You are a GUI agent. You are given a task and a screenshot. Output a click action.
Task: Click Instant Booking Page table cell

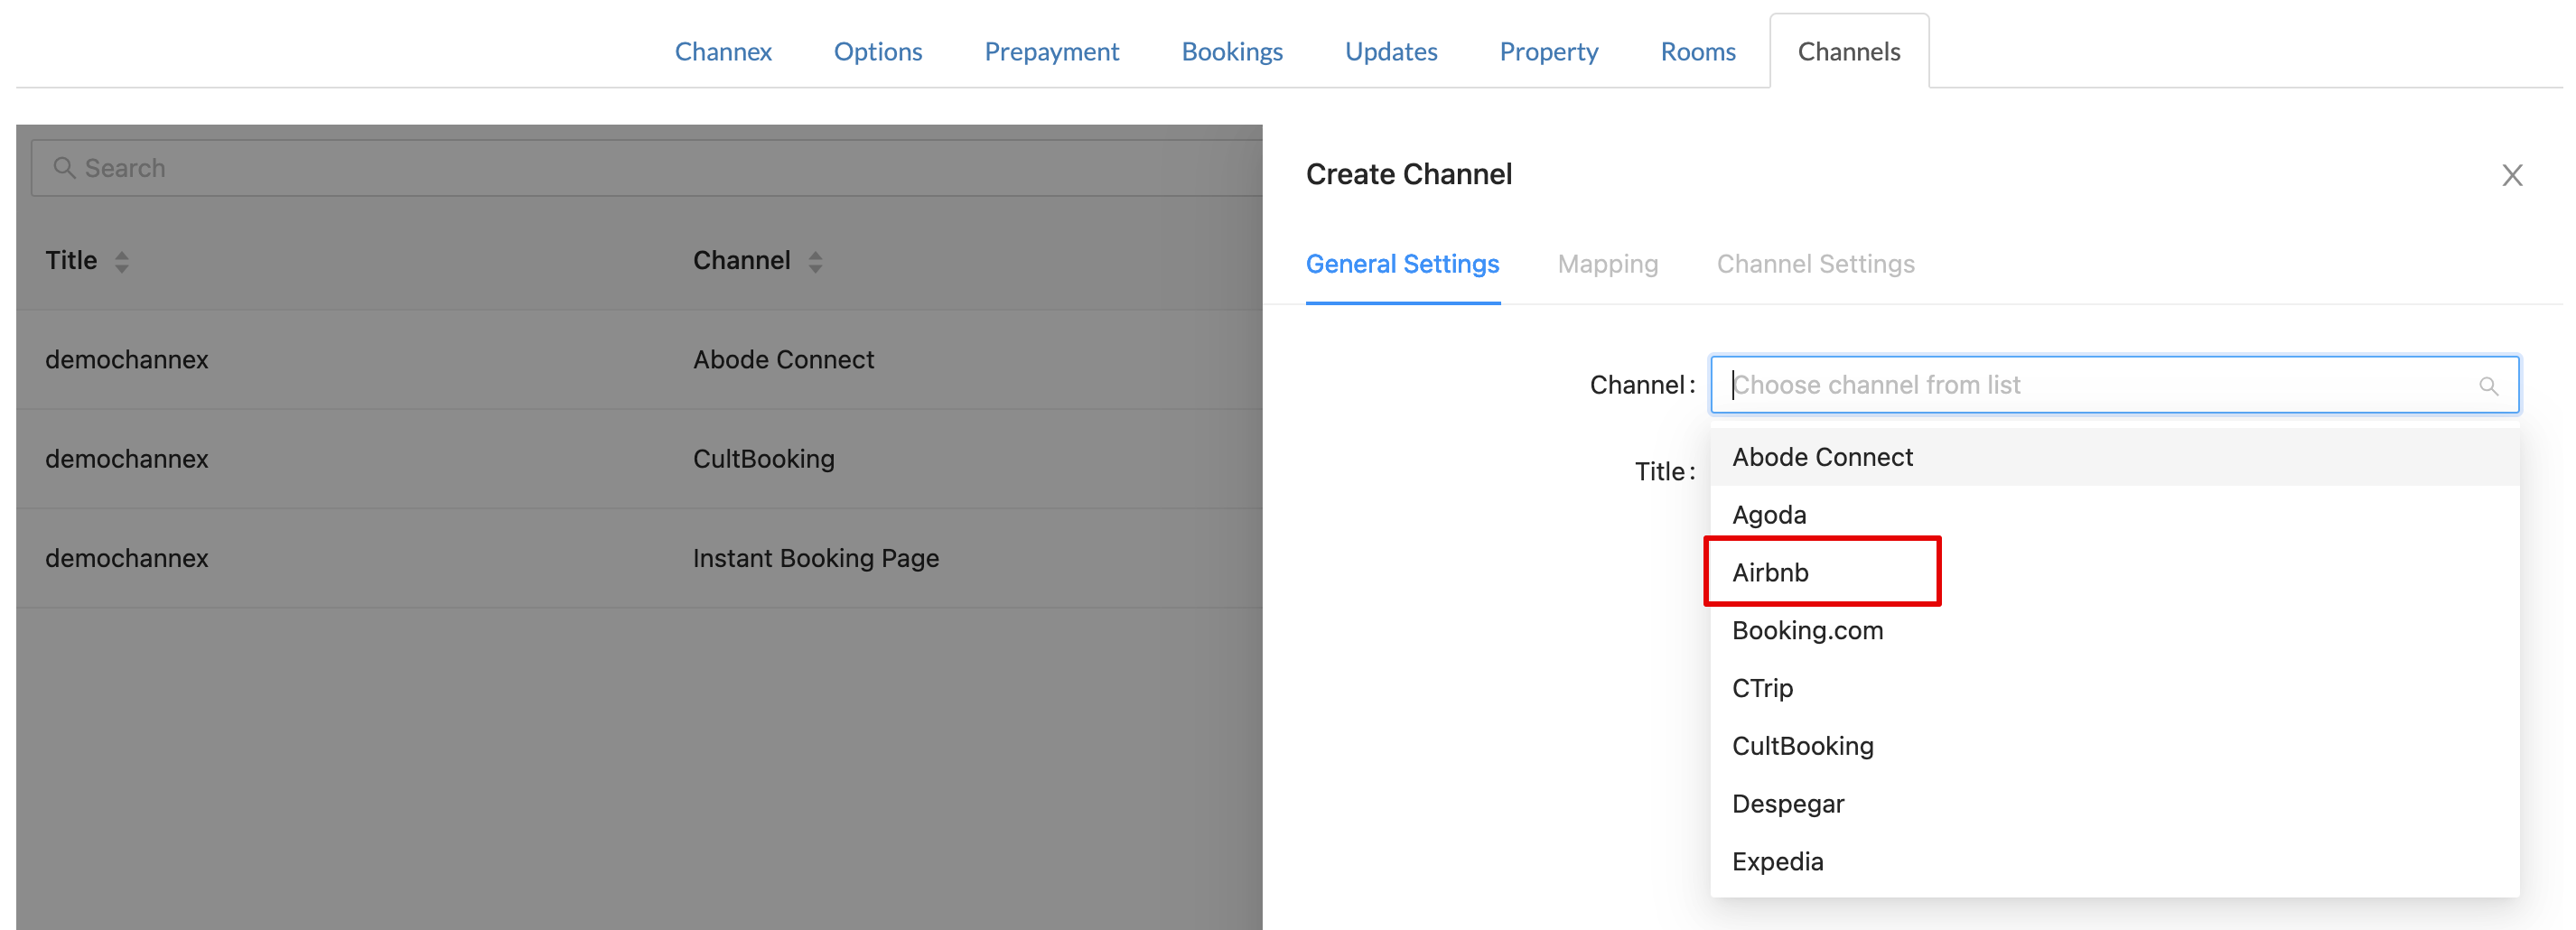coord(816,558)
